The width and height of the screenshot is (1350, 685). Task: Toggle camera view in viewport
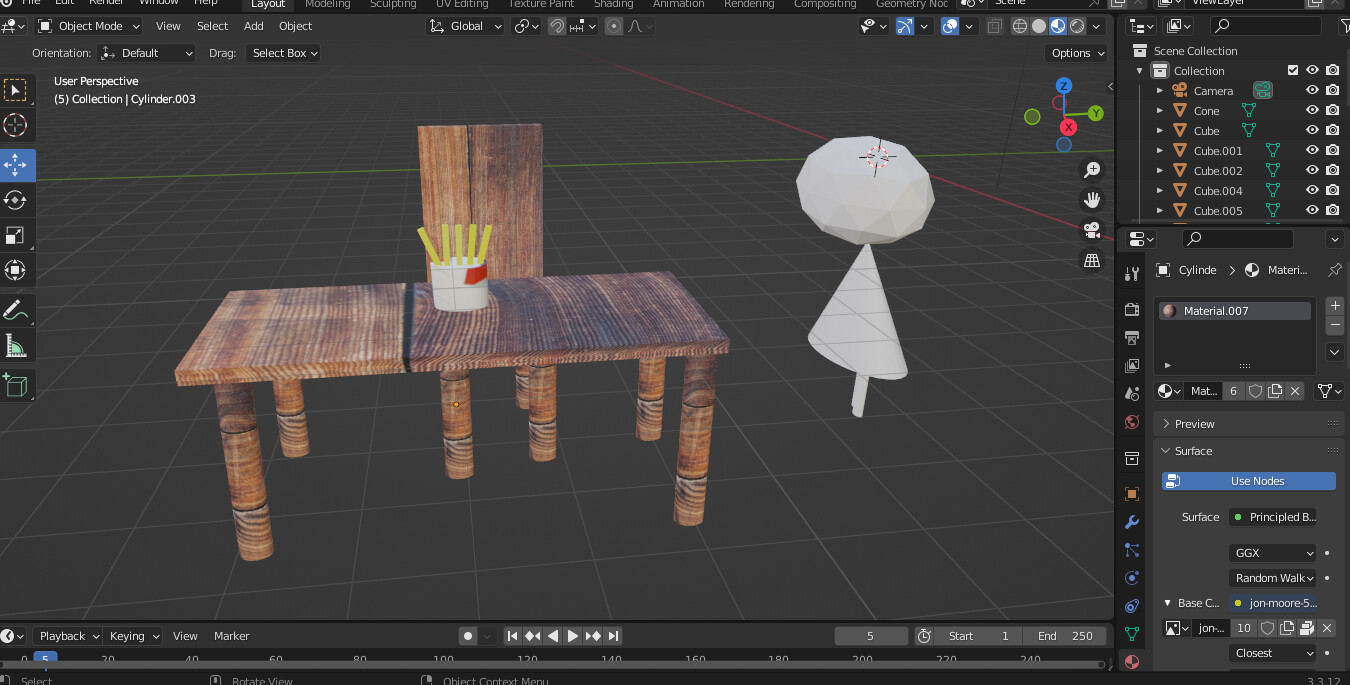point(1092,230)
